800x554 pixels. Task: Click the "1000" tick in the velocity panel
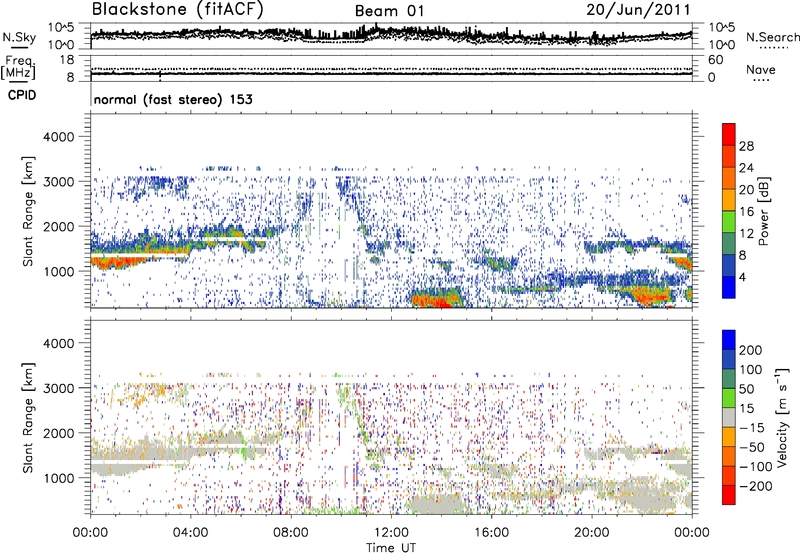point(58,478)
